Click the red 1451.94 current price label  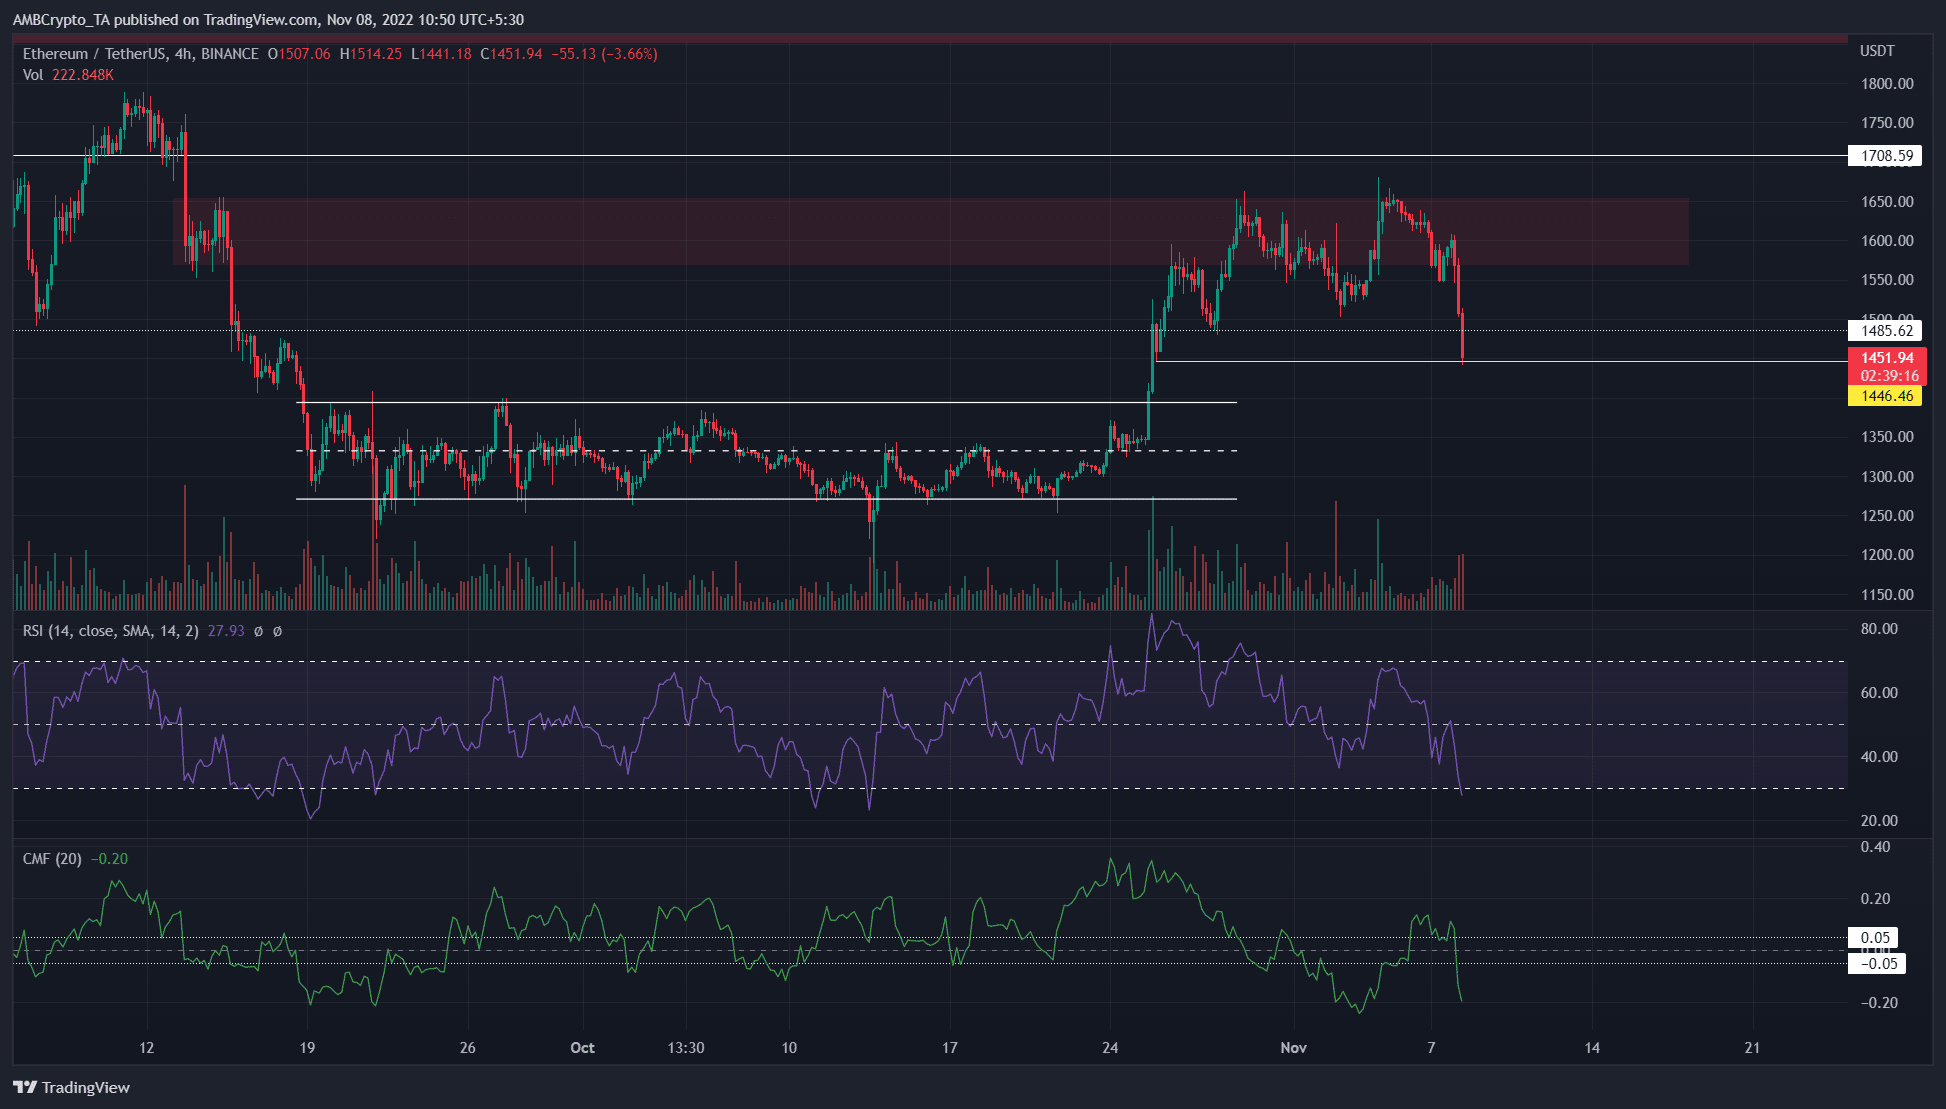coord(1885,358)
